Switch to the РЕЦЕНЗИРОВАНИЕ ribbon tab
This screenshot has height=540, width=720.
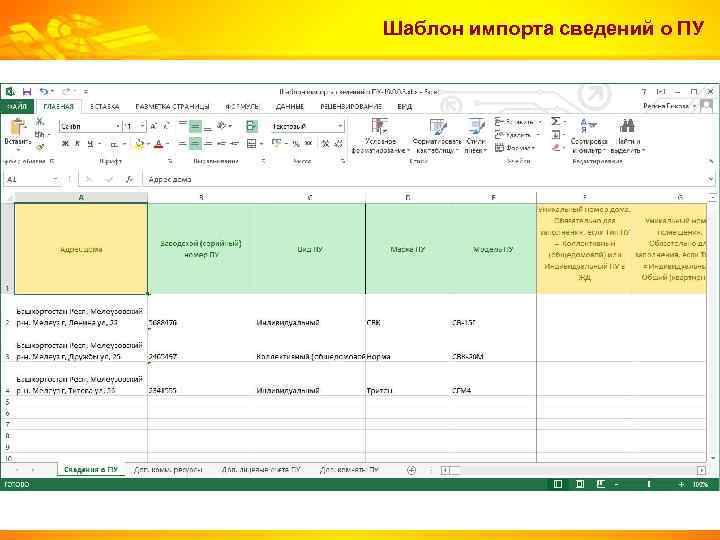[x=351, y=107]
